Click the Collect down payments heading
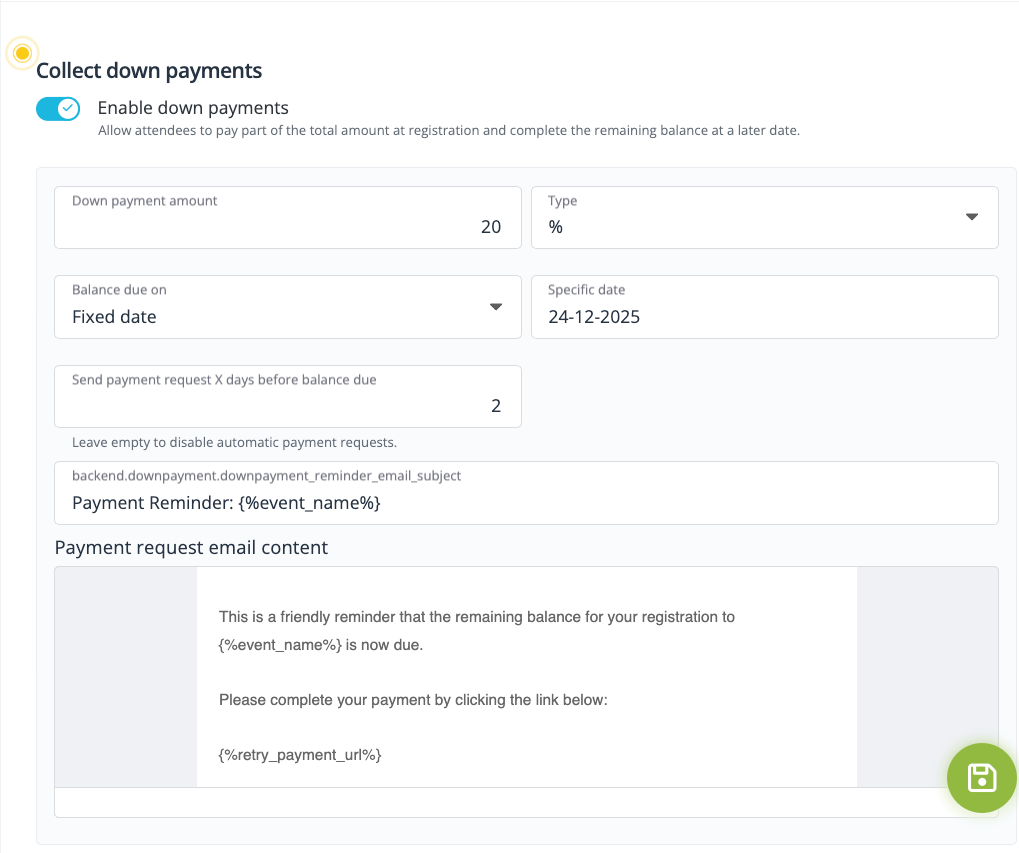This screenshot has height=853, width=1019. tap(148, 71)
